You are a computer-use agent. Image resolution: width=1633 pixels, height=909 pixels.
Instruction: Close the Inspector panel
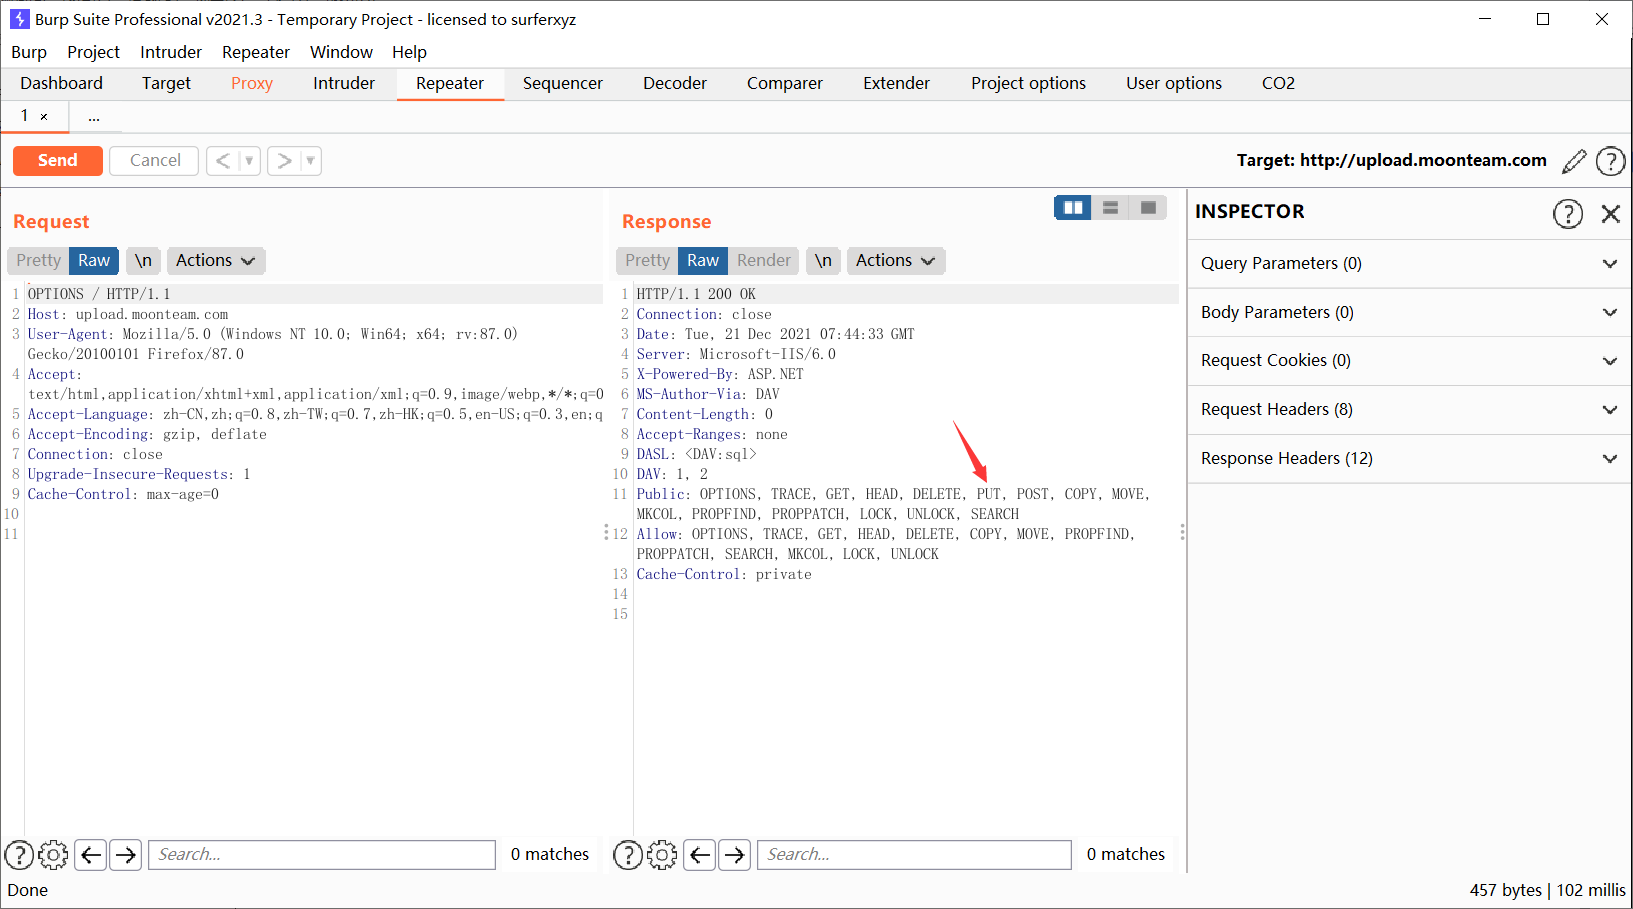coord(1610,213)
